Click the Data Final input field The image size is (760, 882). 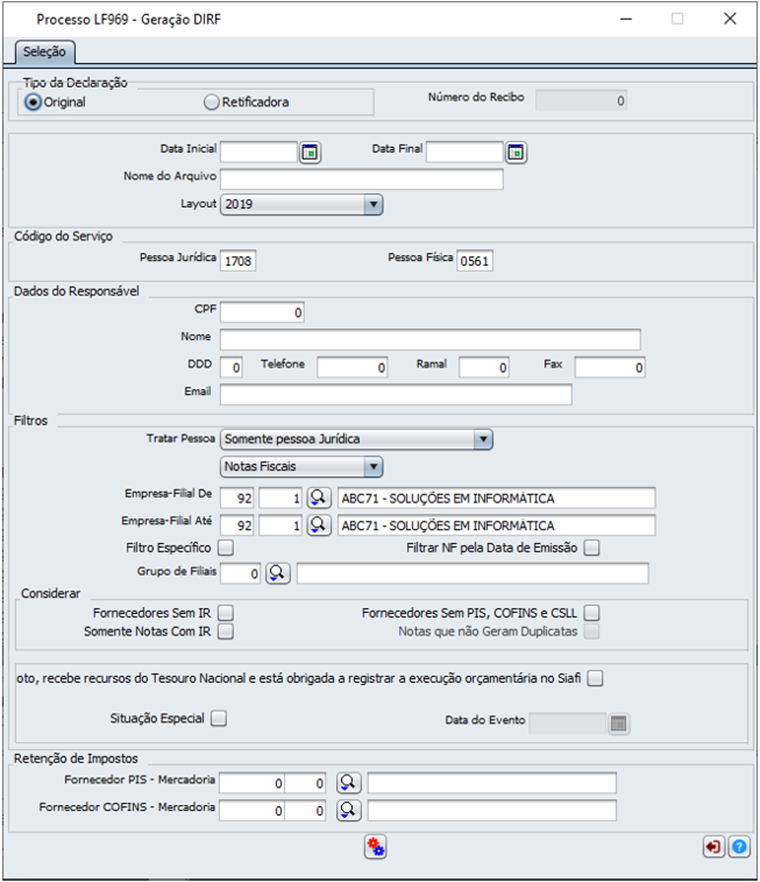(x=465, y=152)
